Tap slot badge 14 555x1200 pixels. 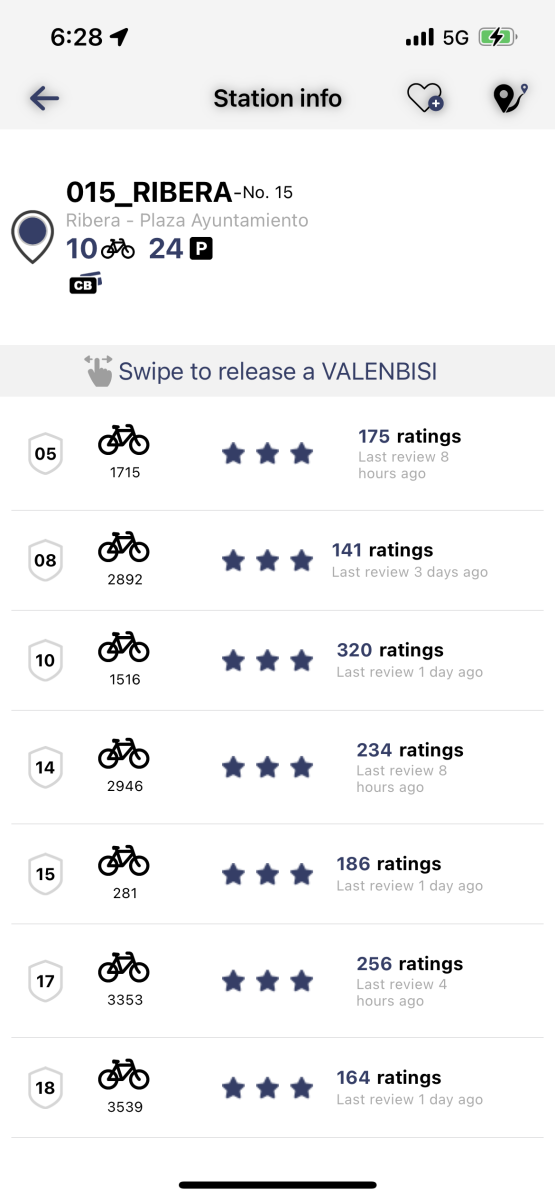tap(45, 768)
